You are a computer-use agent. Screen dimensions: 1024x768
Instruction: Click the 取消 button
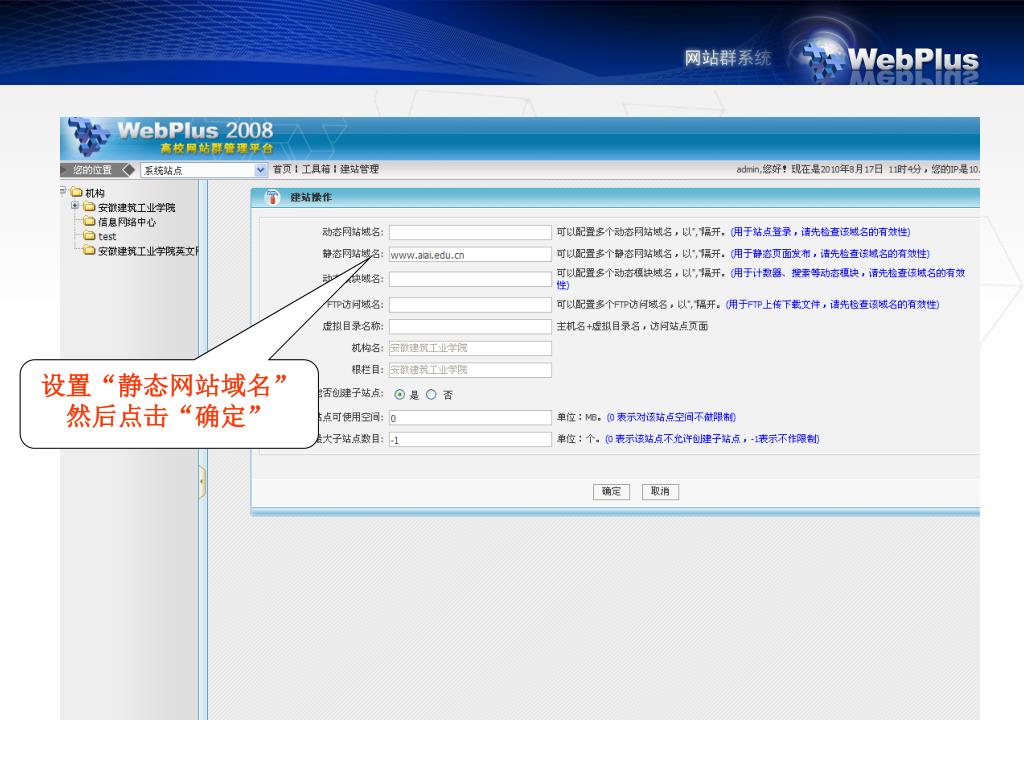pos(660,492)
